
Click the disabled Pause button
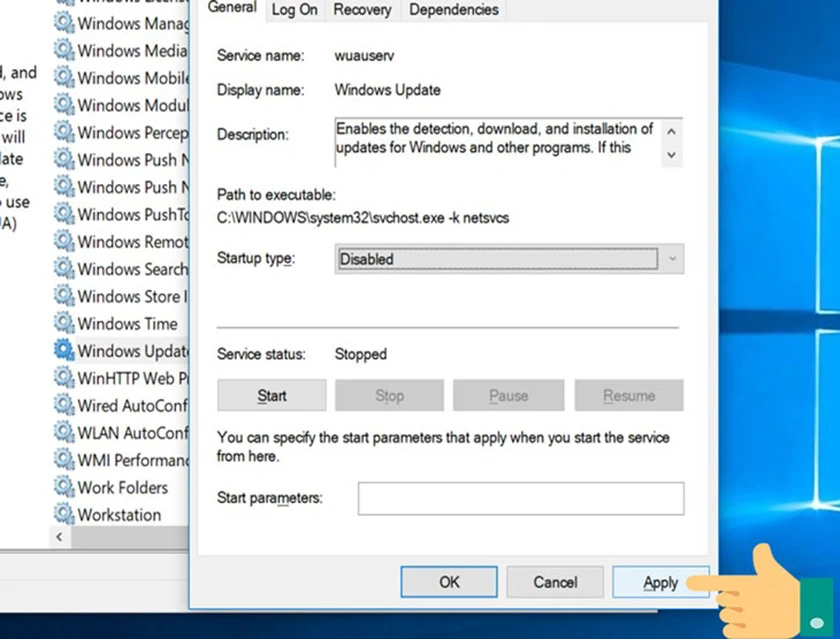[508, 395]
